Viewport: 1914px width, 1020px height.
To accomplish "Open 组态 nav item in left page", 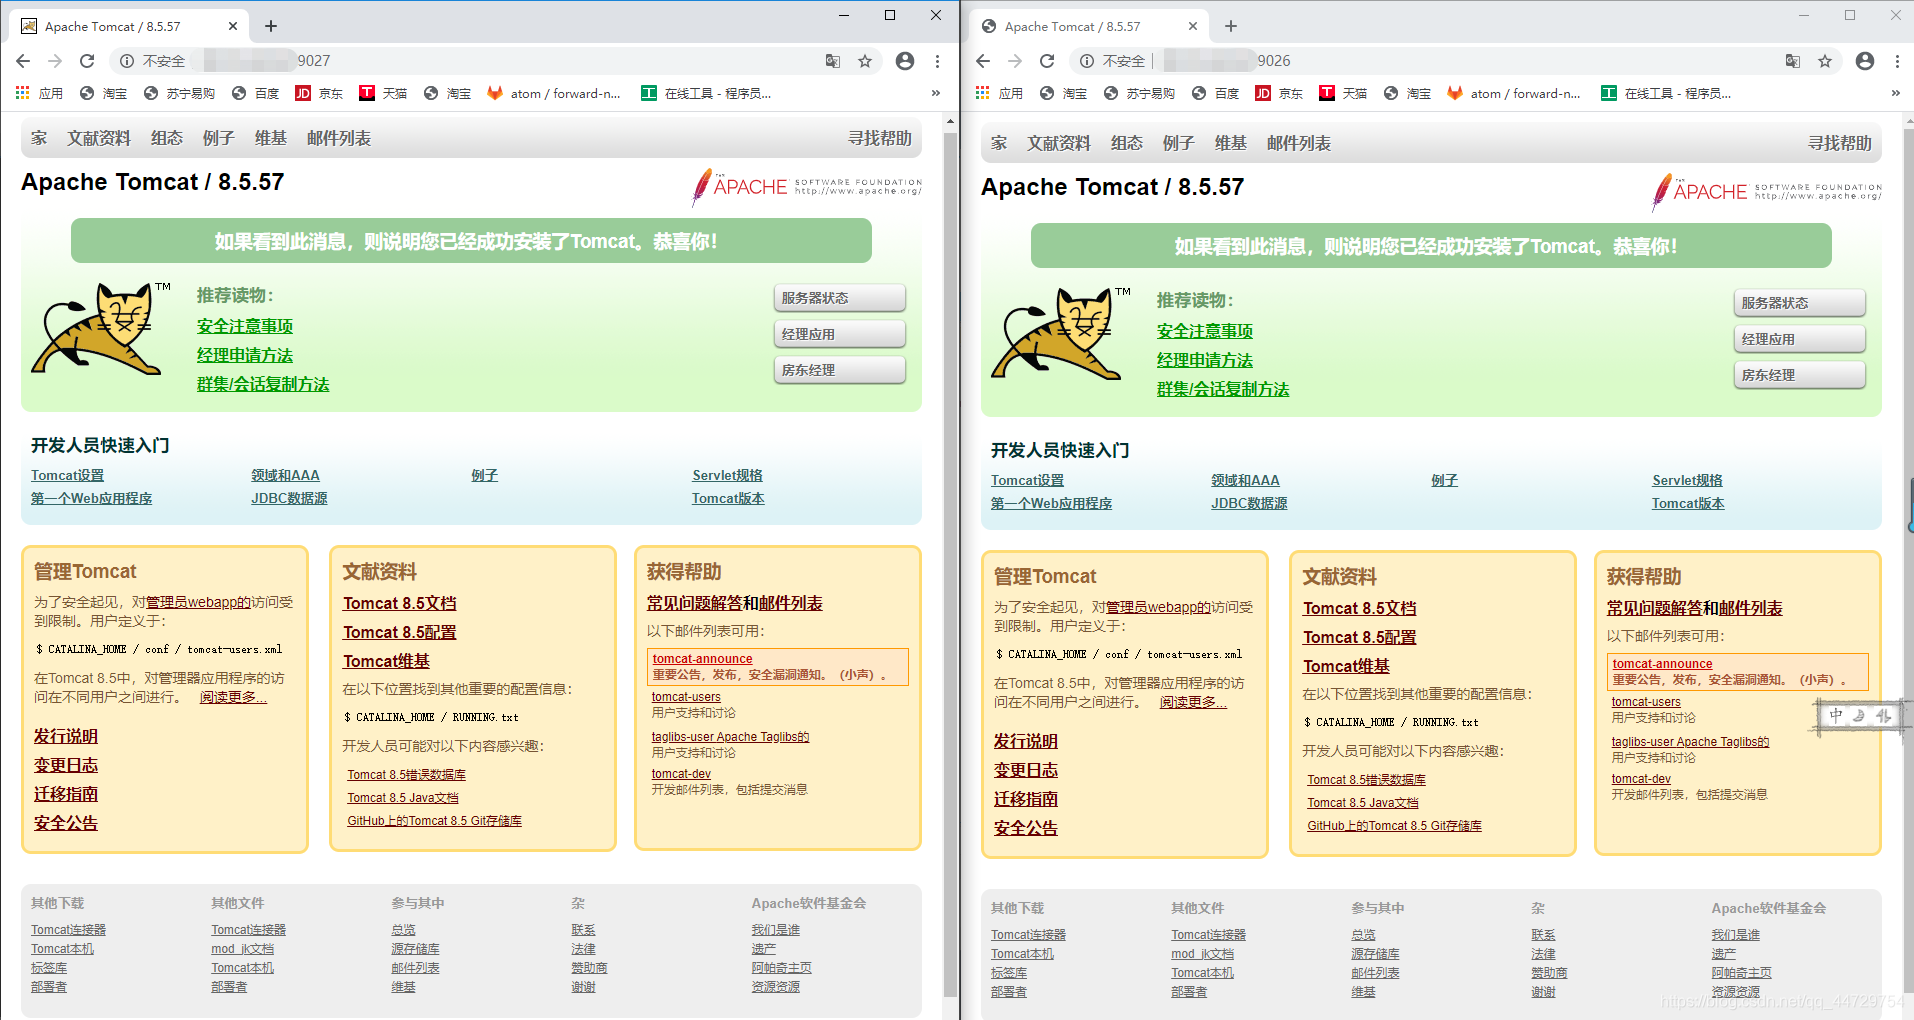I will (167, 138).
